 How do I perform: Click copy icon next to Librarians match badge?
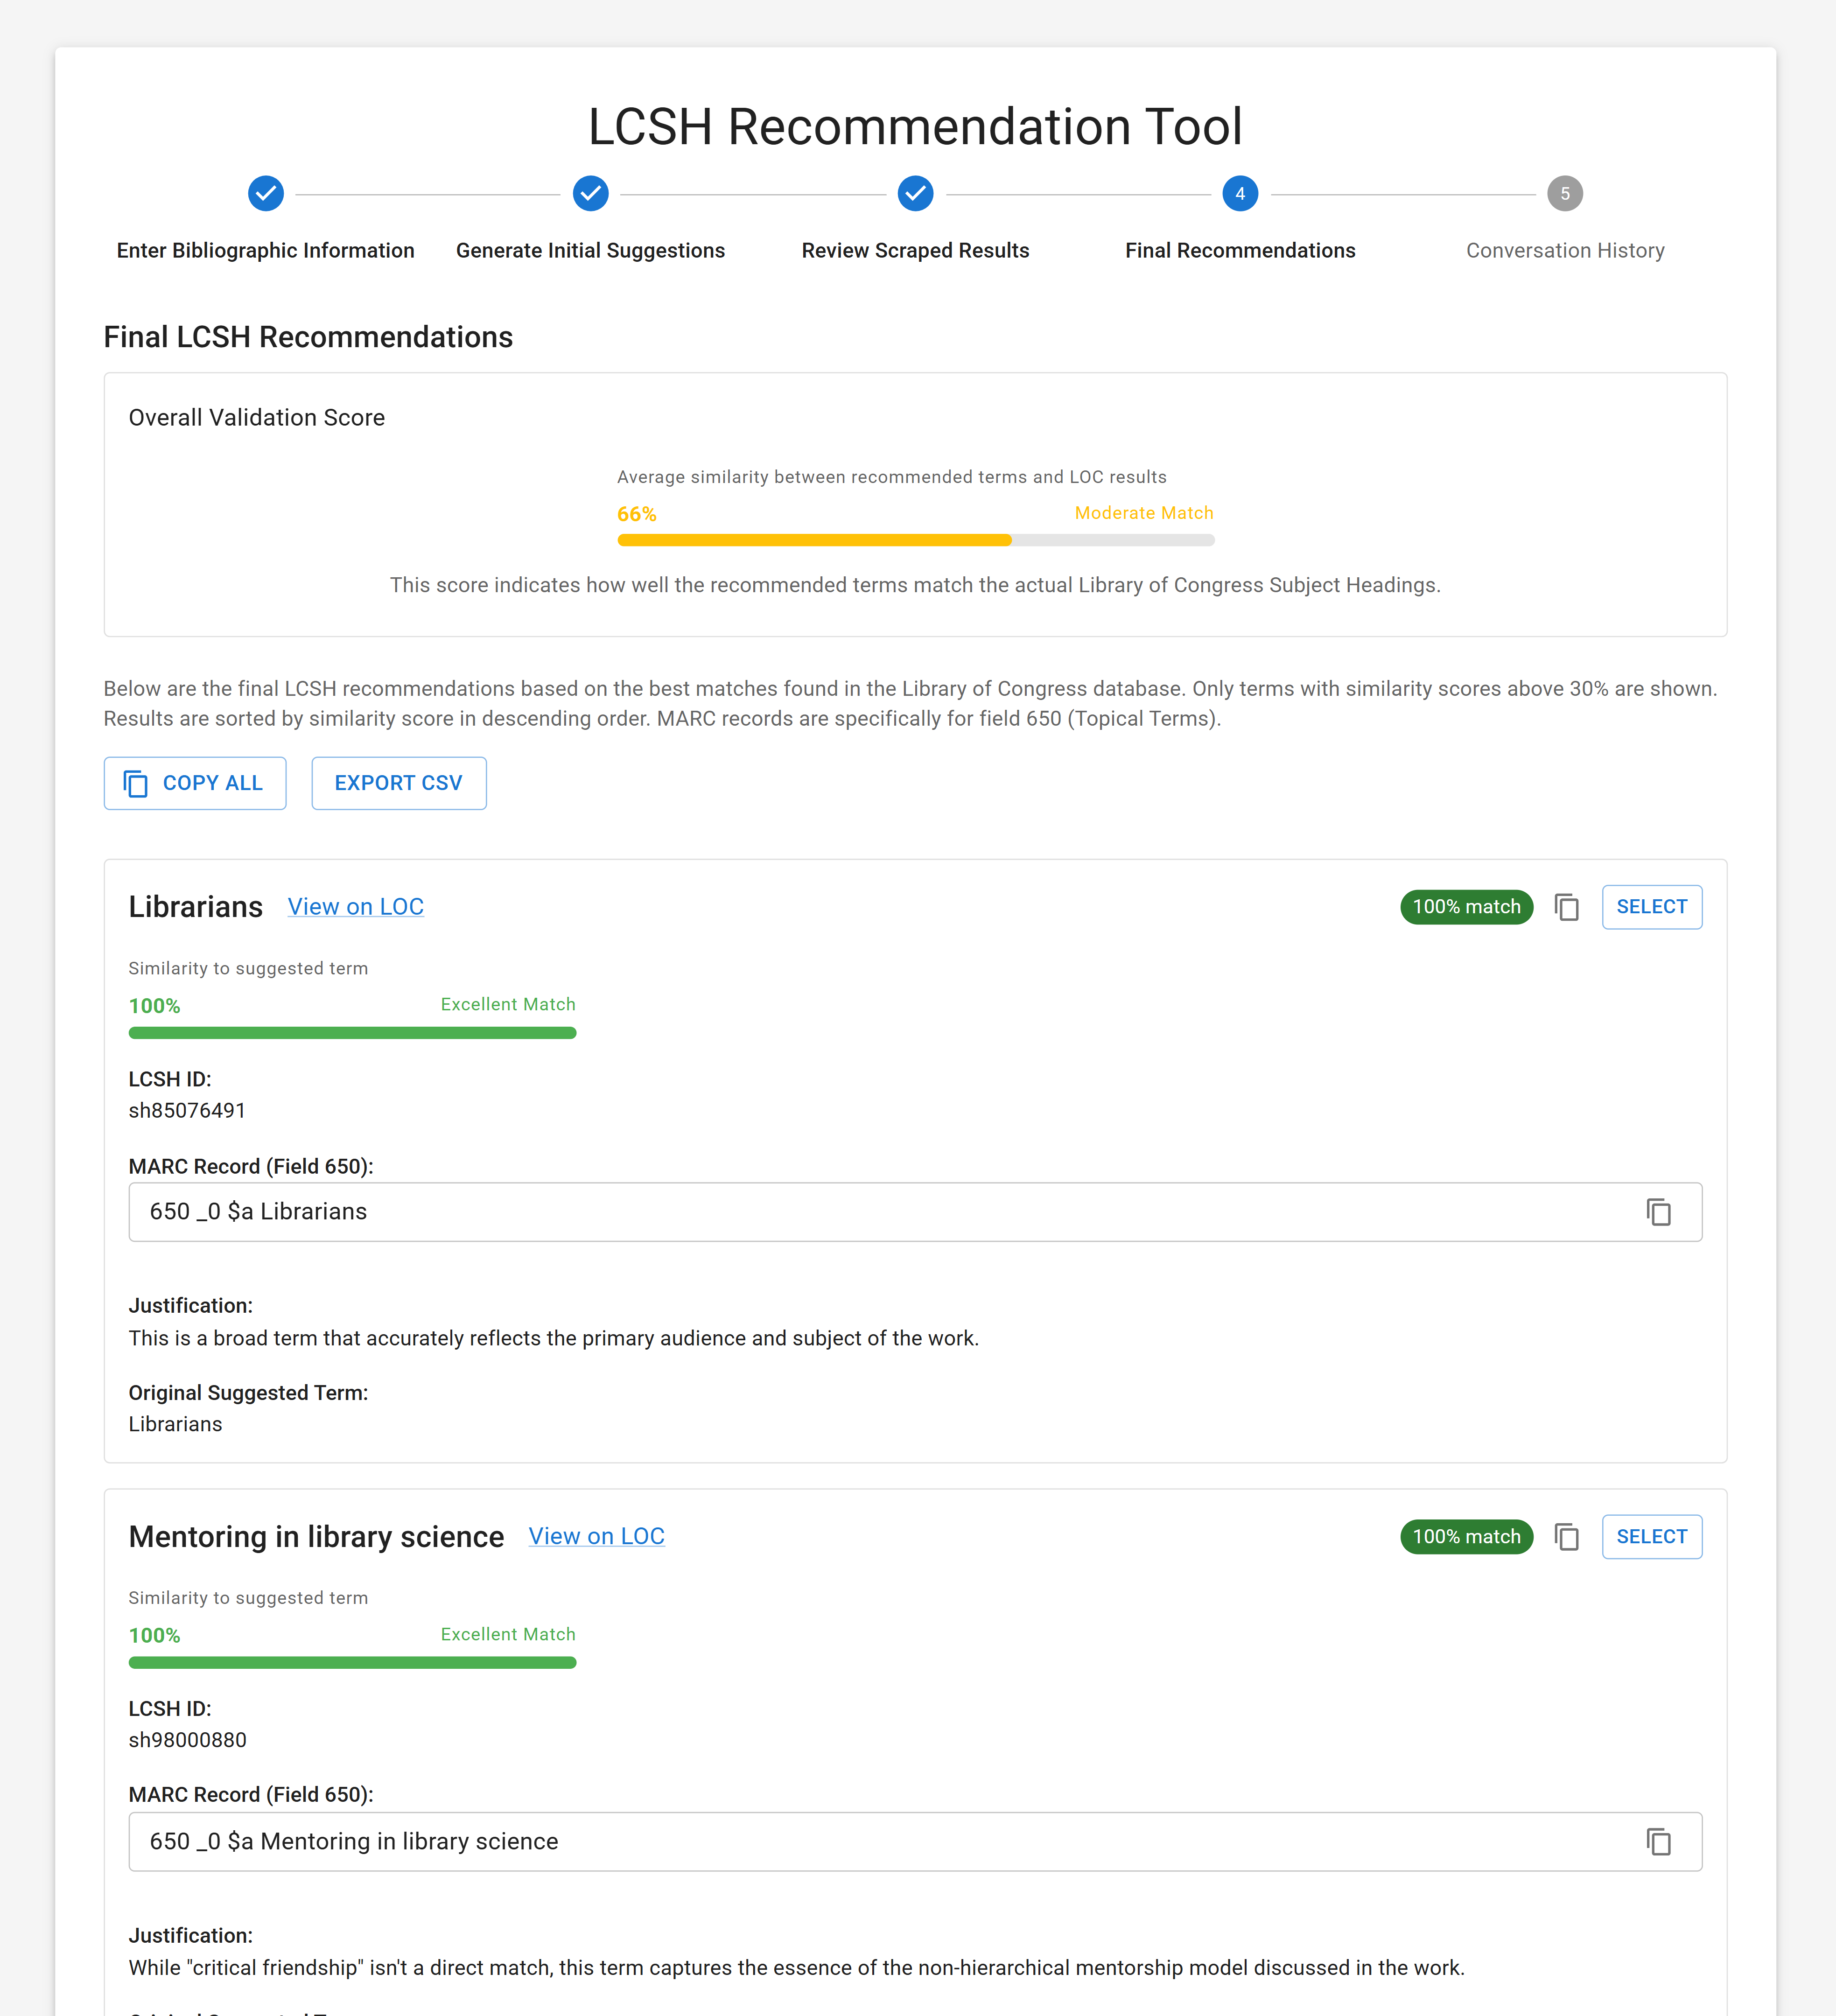click(x=1566, y=907)
